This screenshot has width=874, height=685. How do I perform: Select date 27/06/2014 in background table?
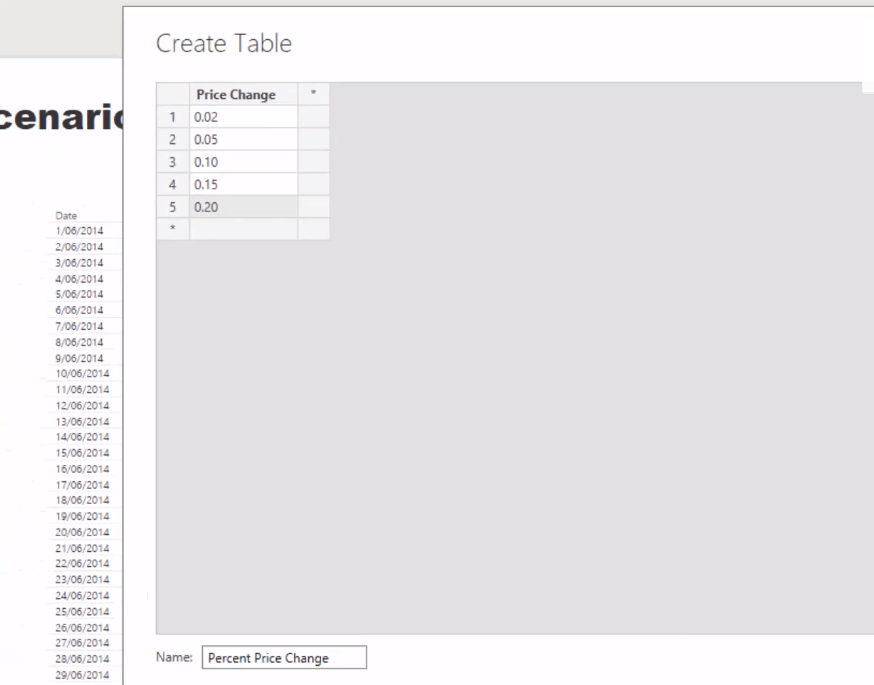click(x=82, y=643)
